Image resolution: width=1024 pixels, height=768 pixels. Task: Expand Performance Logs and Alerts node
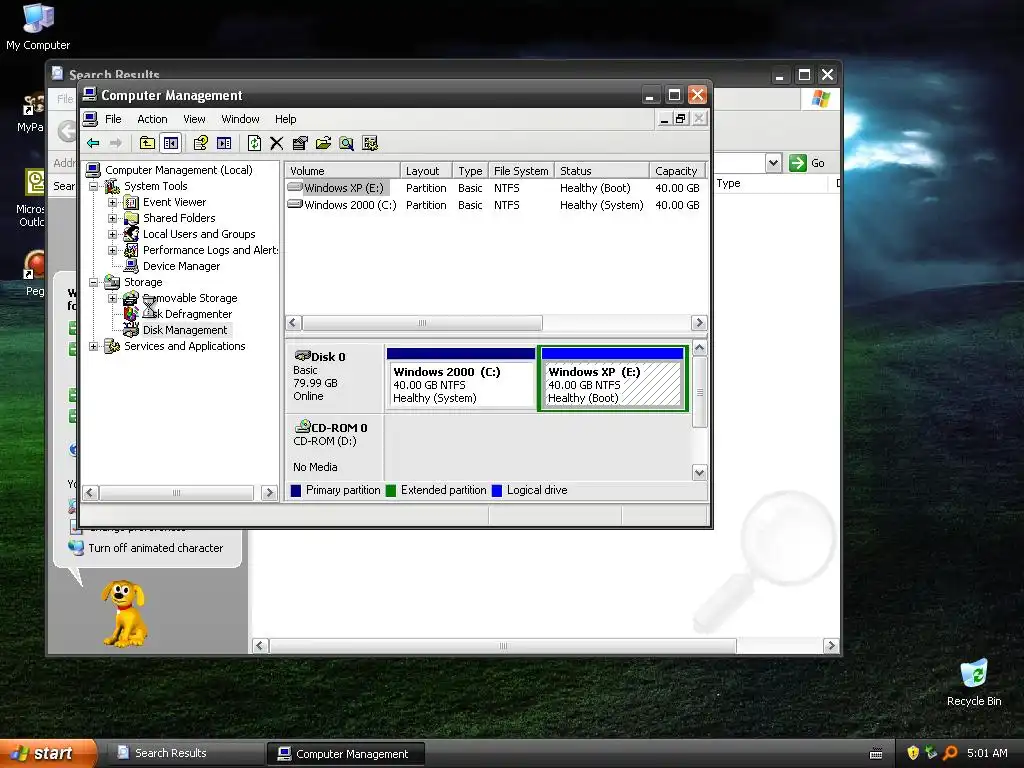point(112,250)
